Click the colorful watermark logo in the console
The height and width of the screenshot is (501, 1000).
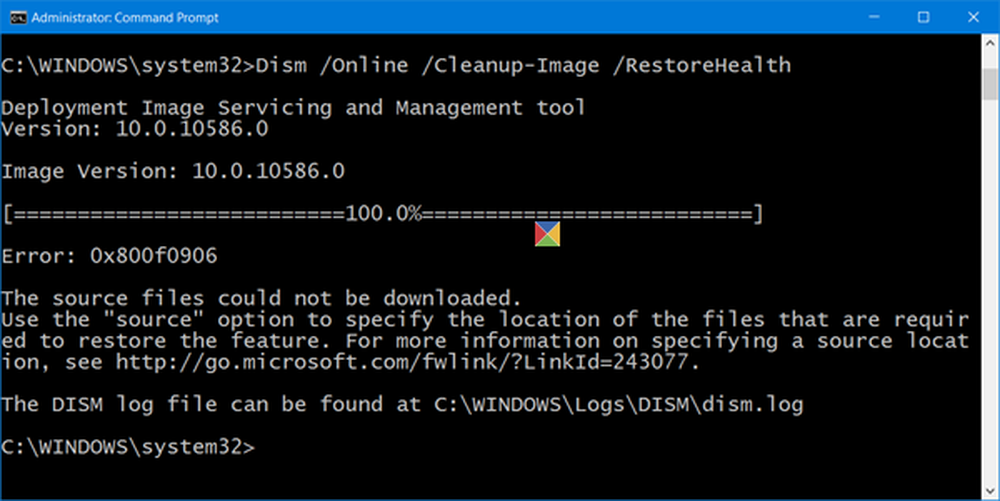[547, 234]
